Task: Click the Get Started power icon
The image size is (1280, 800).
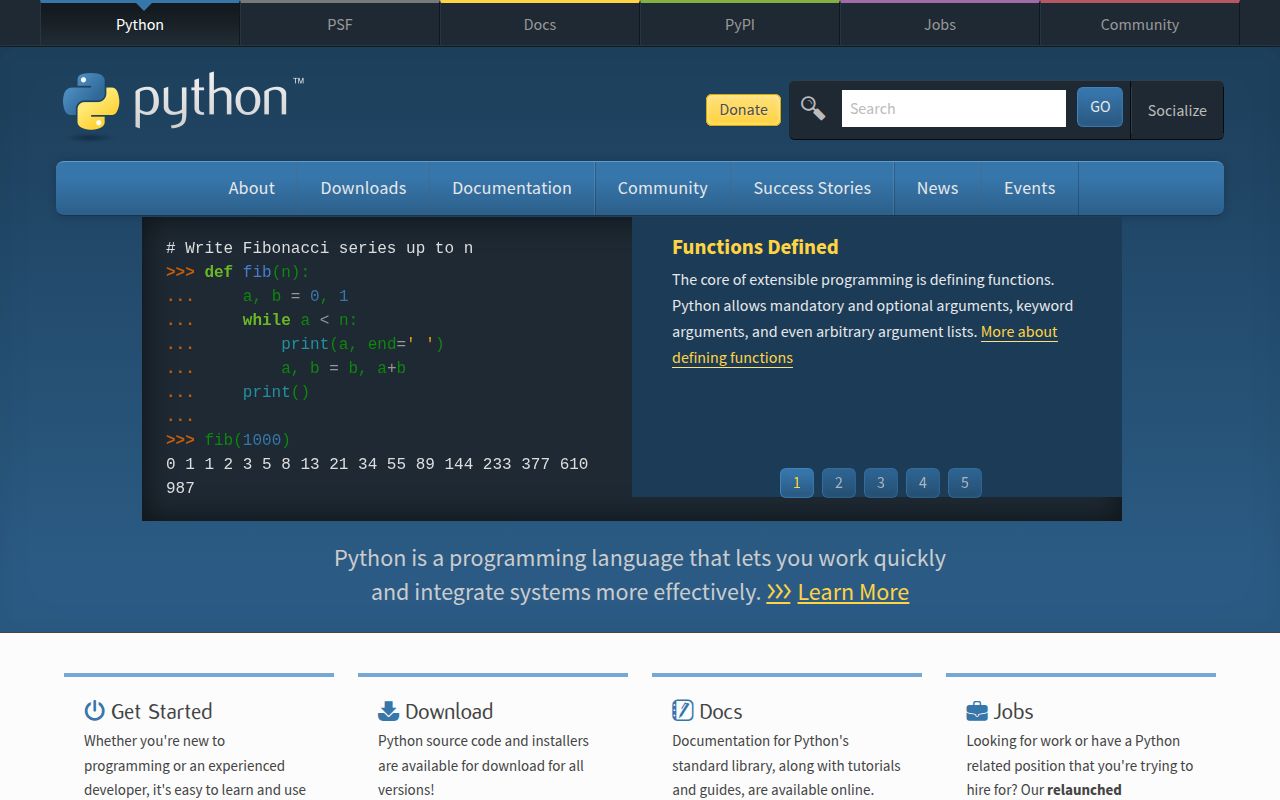Action: 94,711
